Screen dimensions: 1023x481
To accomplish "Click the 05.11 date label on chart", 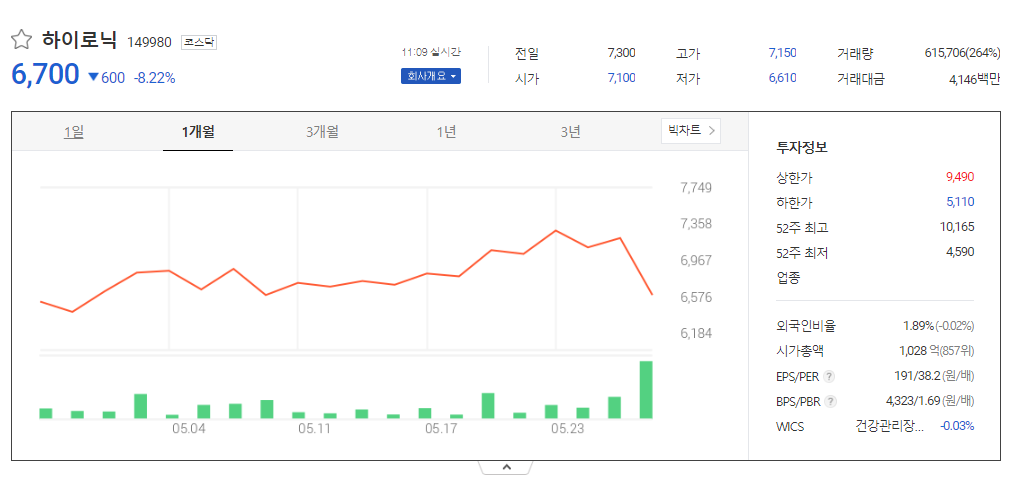I will 315,429.
